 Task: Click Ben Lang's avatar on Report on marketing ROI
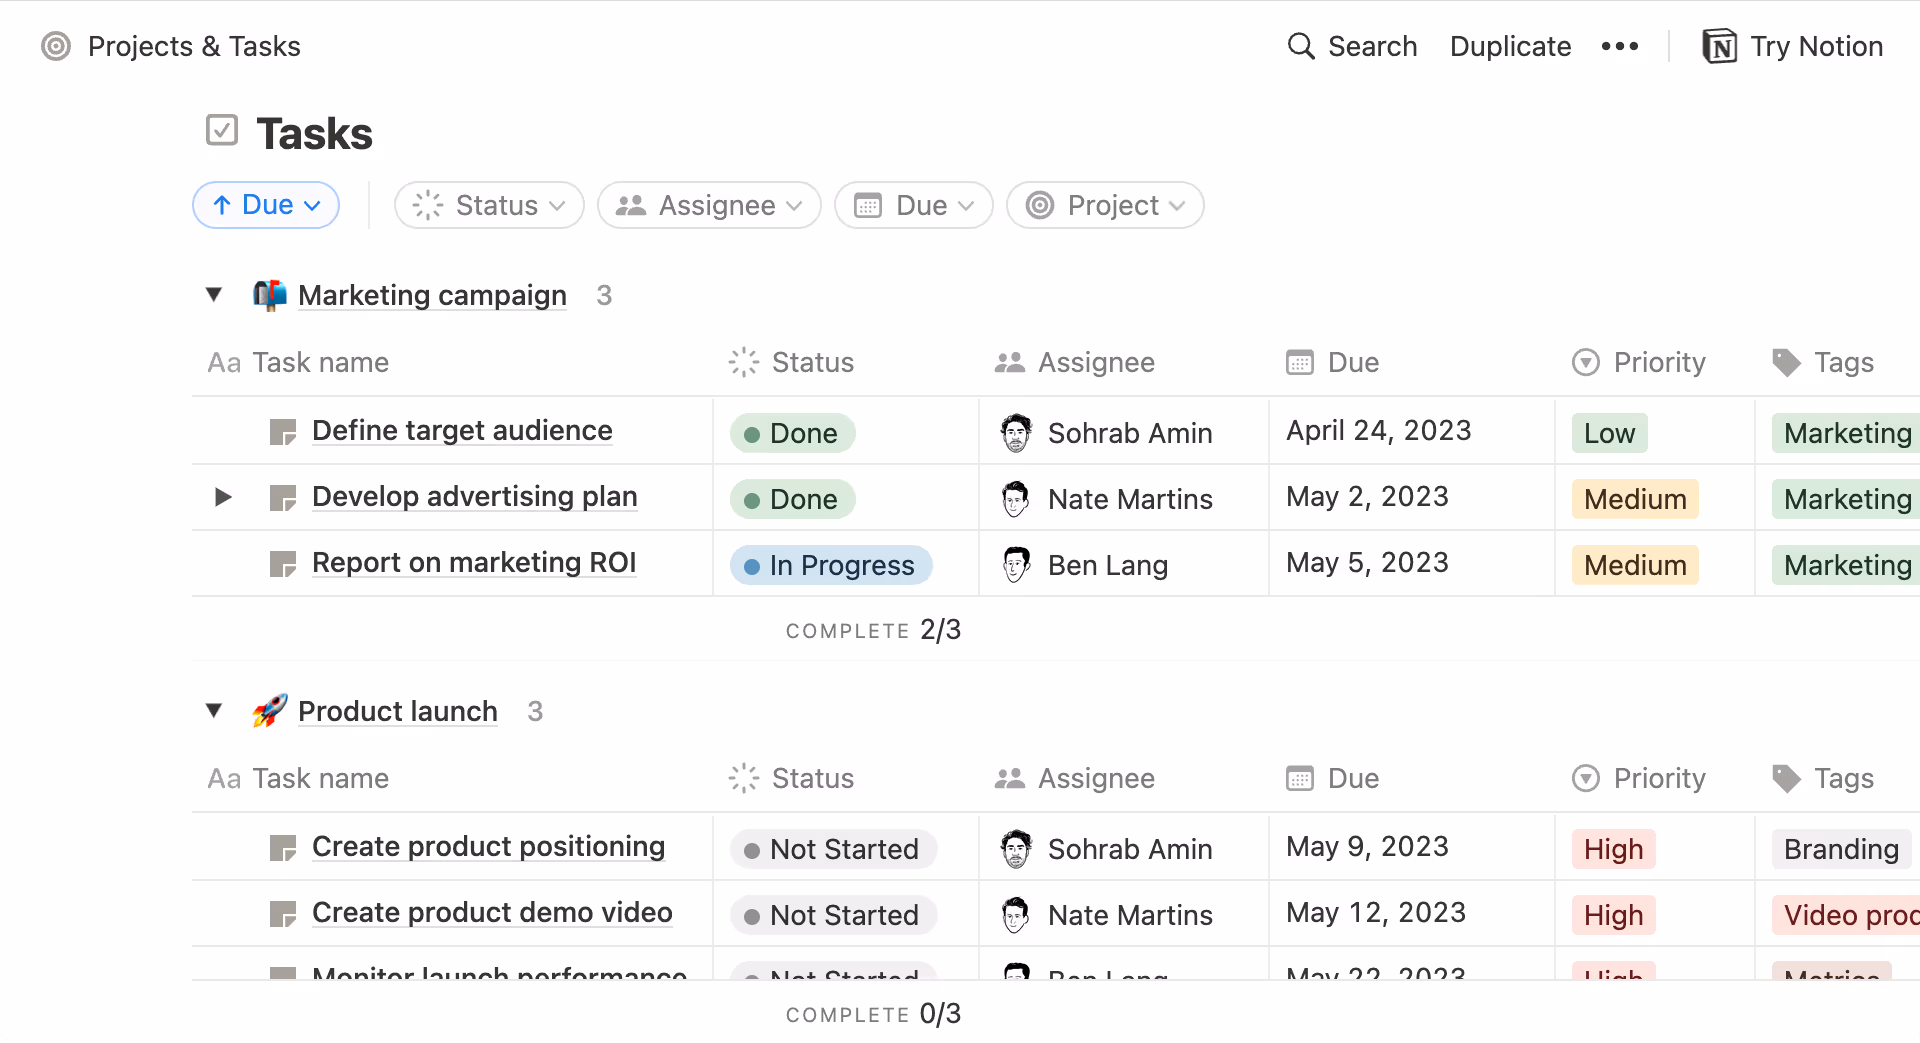click(1017, 564)
